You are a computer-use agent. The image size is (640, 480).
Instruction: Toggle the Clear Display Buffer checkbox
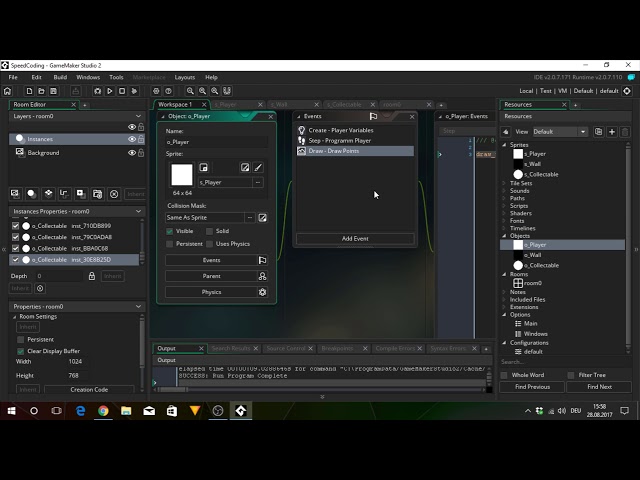pos(20,351)
